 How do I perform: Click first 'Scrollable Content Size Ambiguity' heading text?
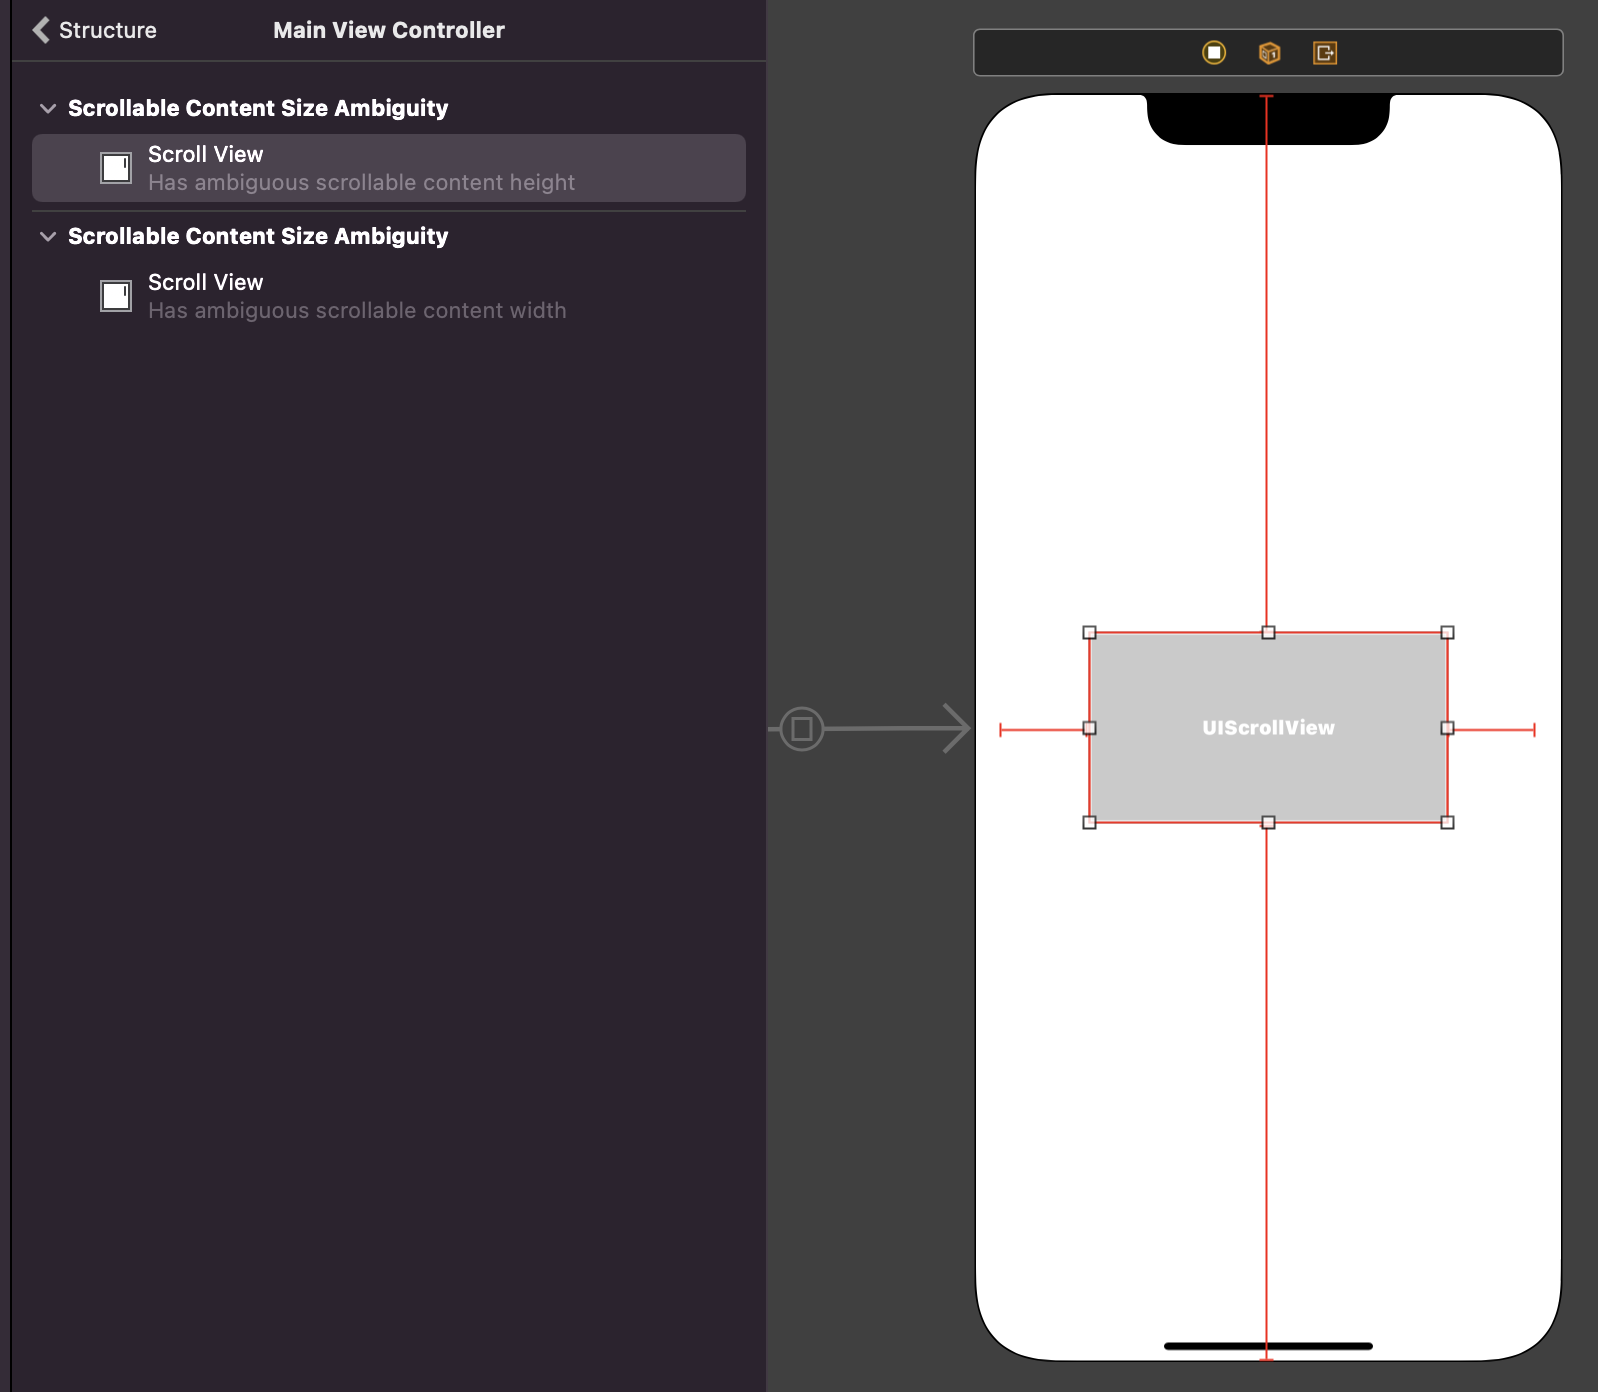pyautogui.click(x=258, y=108)
